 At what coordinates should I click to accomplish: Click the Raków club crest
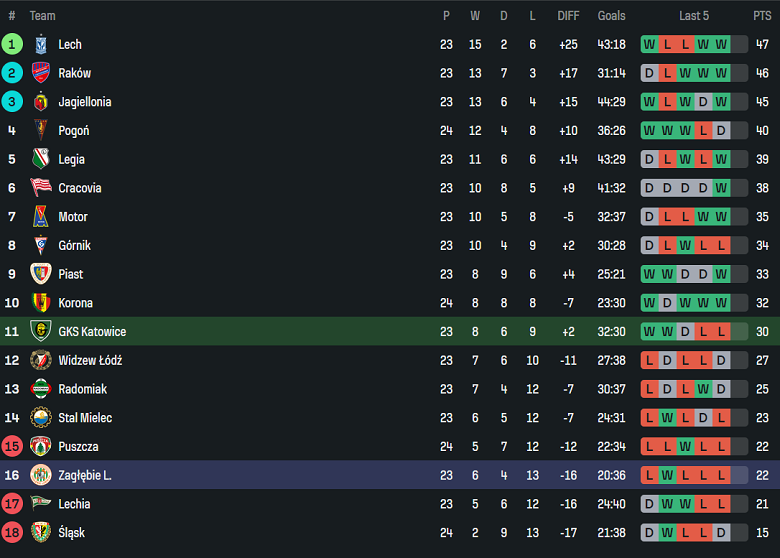(41, 73)
